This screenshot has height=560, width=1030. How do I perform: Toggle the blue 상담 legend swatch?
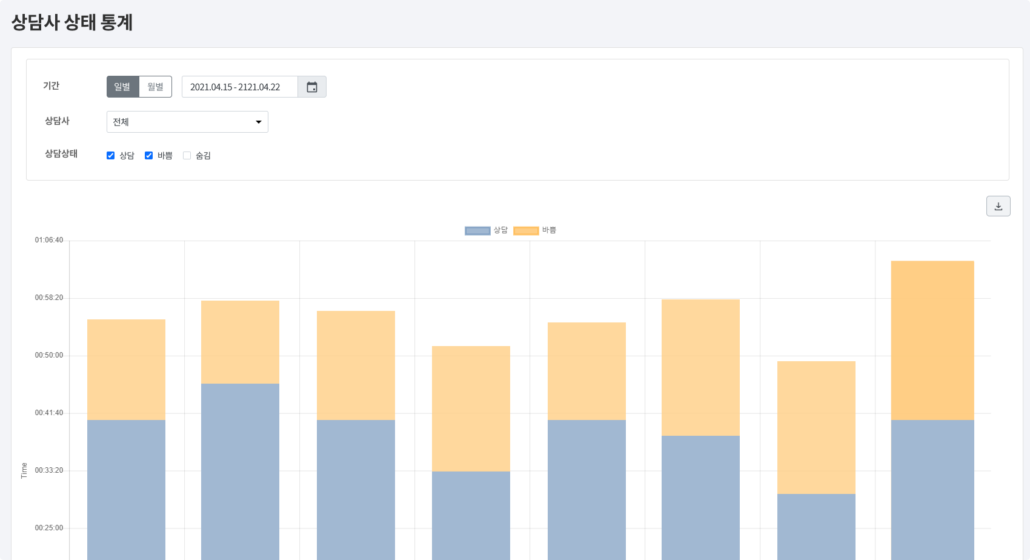point(477,231)
